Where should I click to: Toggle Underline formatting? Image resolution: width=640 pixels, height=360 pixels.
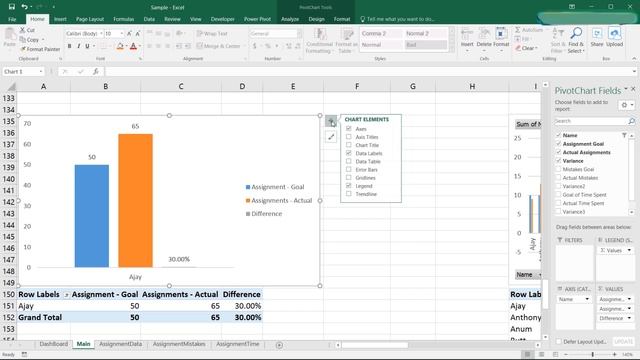pyautogui.click(x=87, y=46)
